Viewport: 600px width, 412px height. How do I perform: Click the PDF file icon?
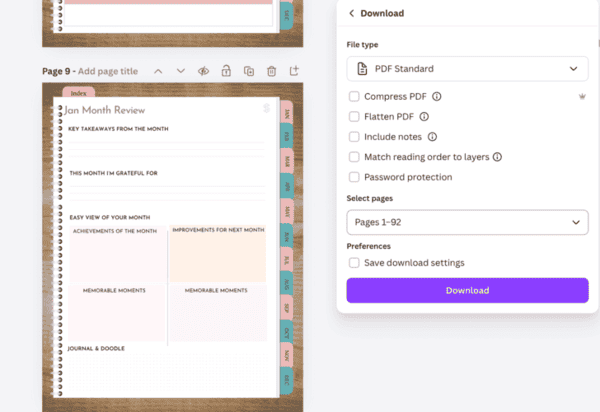(362, 69)
